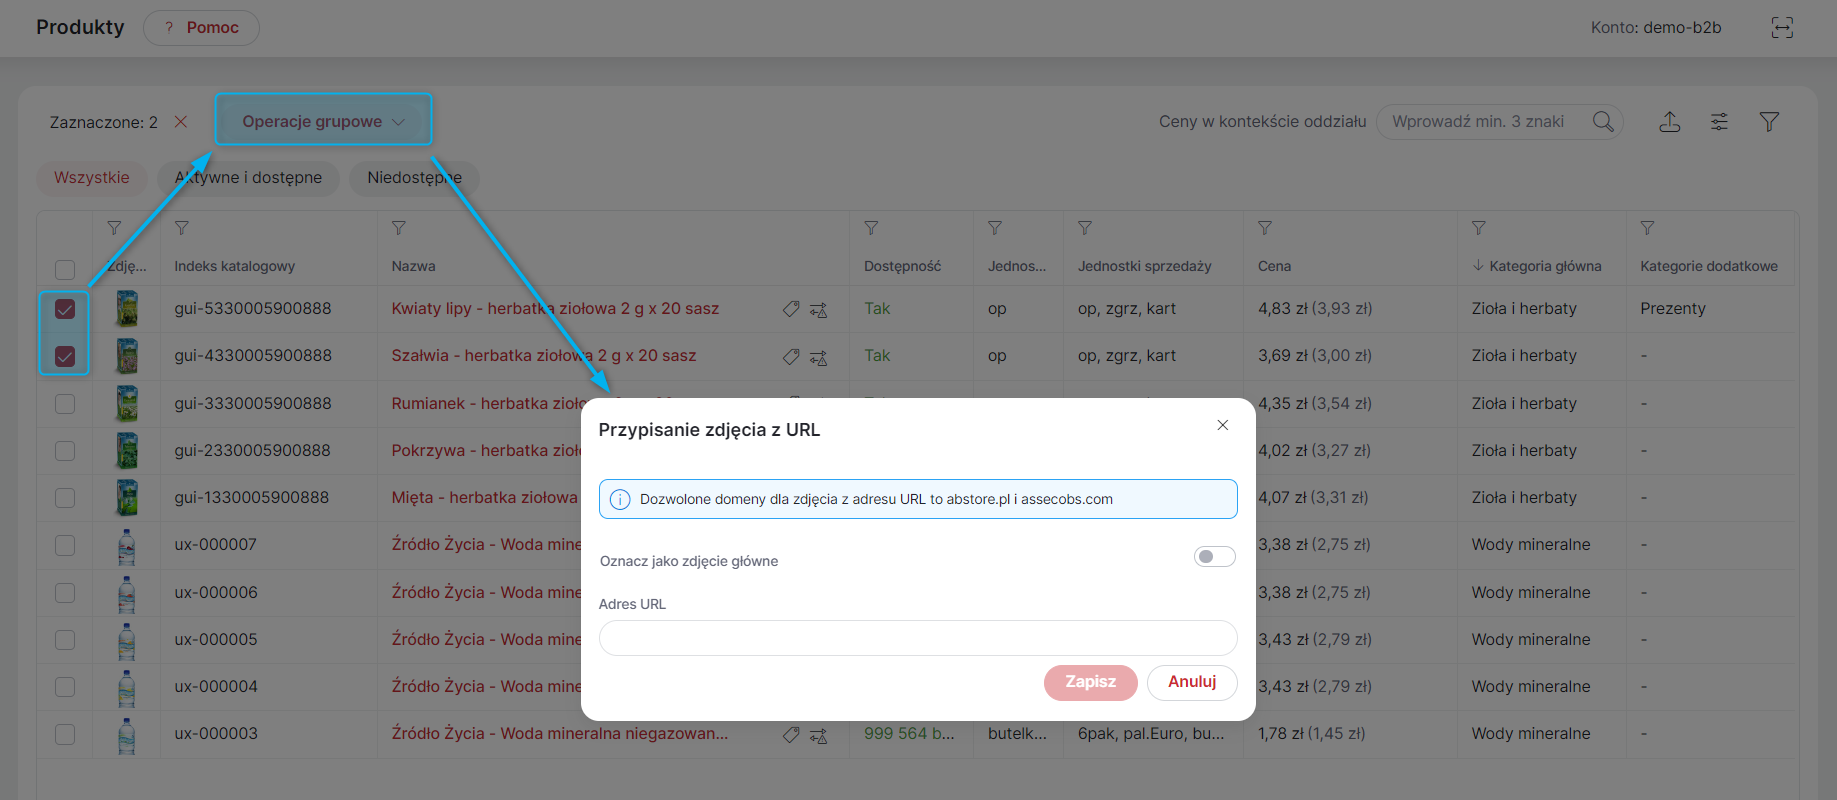Image resolution: width=1837 pixels, height=800 pixels.
Task: Click fullscreen icon next to Konto
Action: [x=1782, y=27]
